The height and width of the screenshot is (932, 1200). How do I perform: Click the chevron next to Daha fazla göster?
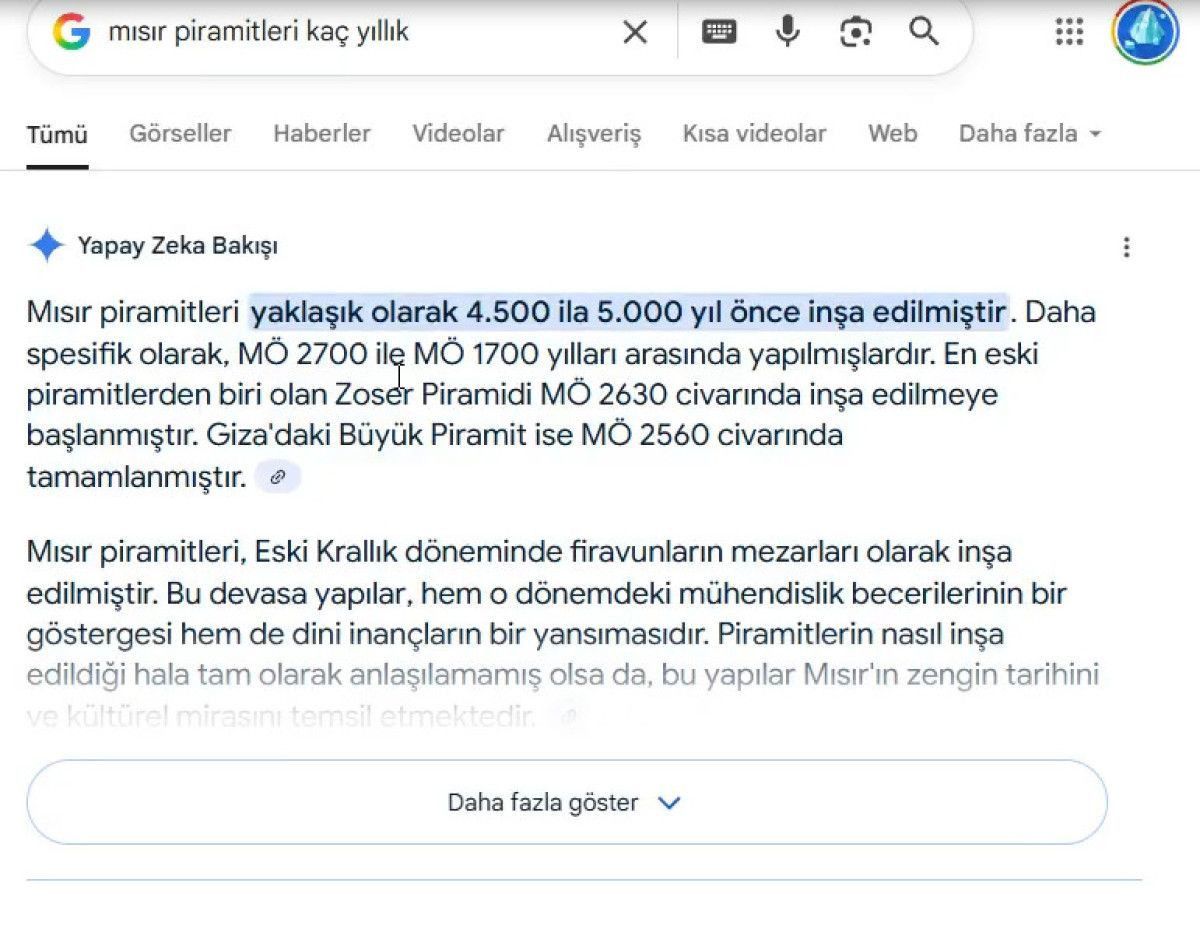pos(670,803)
